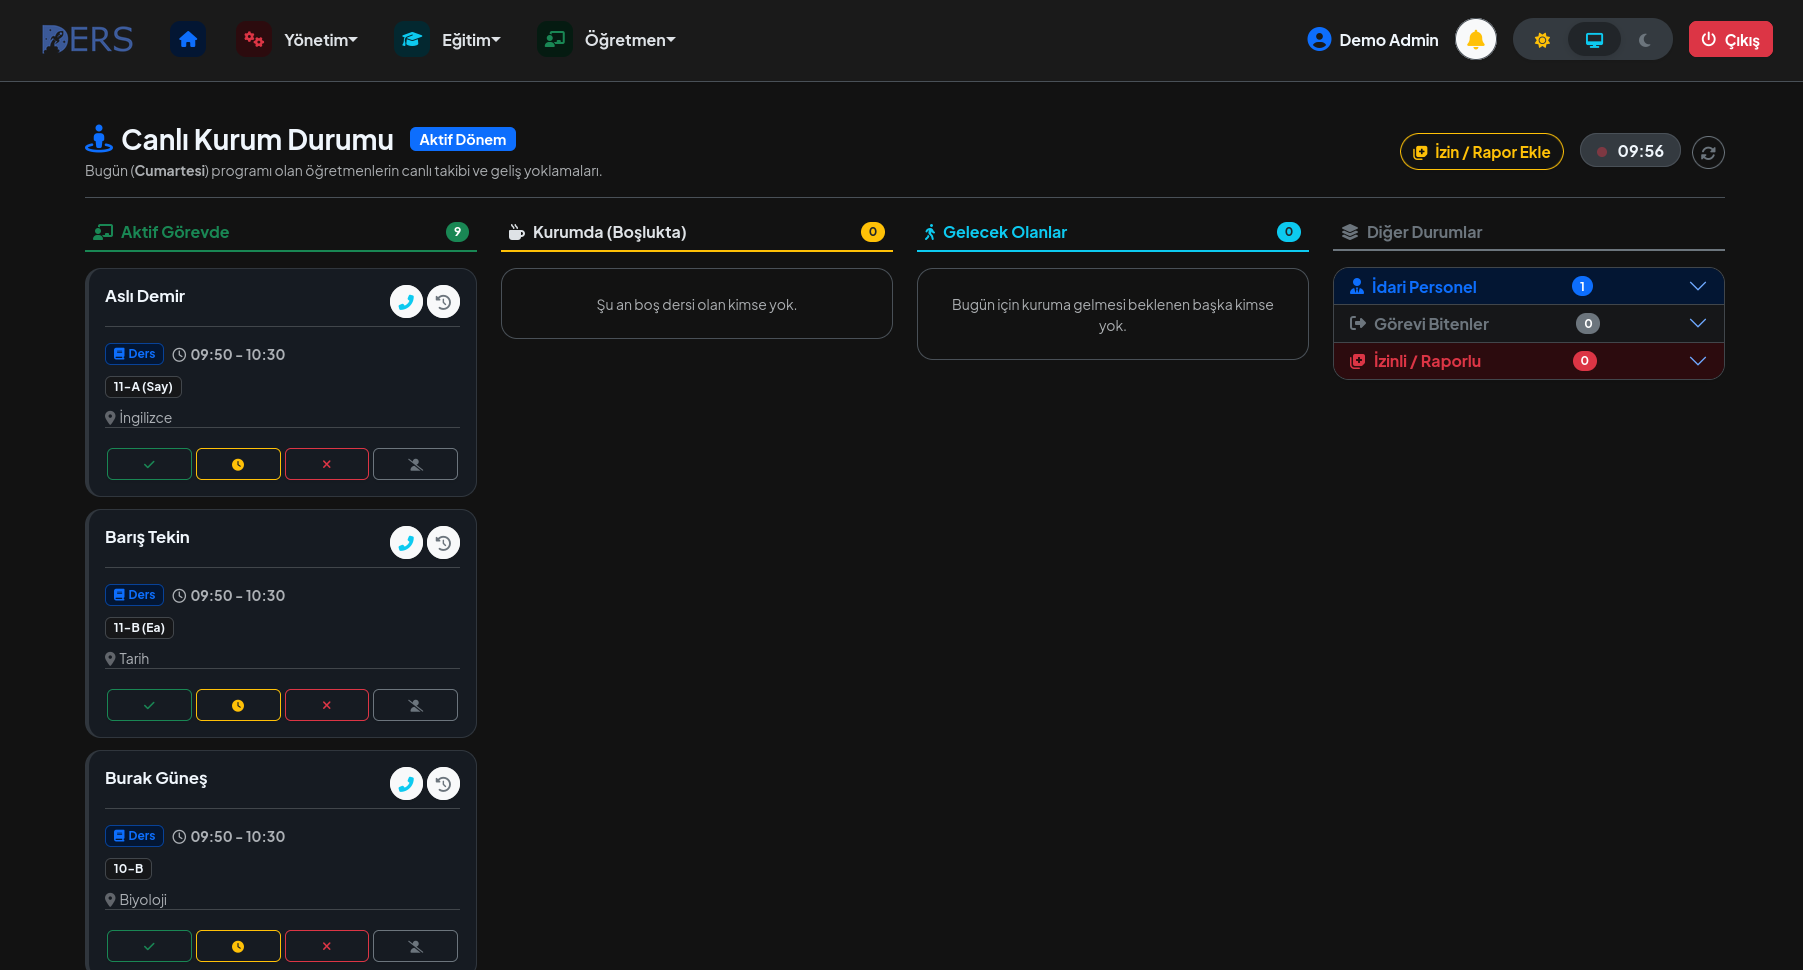The width and height of the screenshot is (1803, 970).
Task: Mark Burak Güneş present with green check
Action: (149, 946)
